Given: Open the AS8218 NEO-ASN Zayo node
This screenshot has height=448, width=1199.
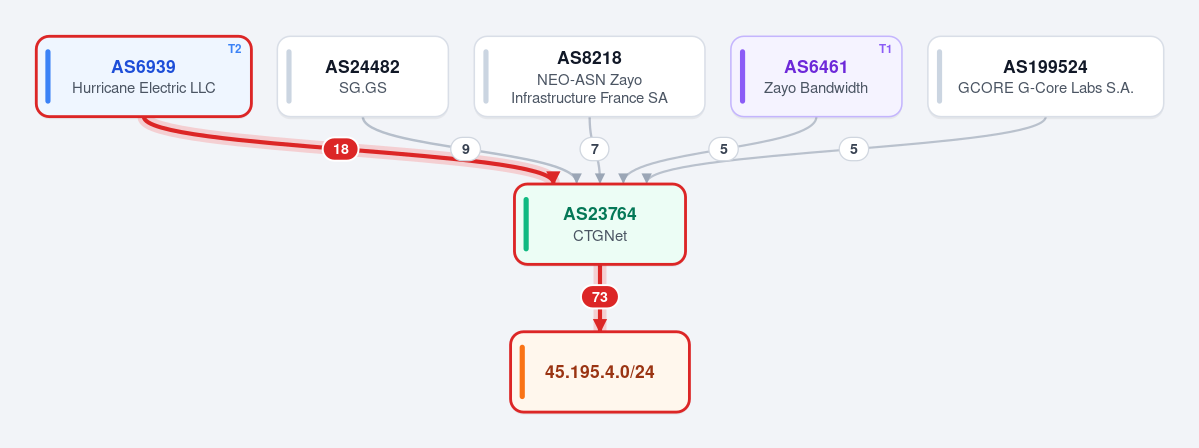Looking at the screenshot, I should [590, 76].
